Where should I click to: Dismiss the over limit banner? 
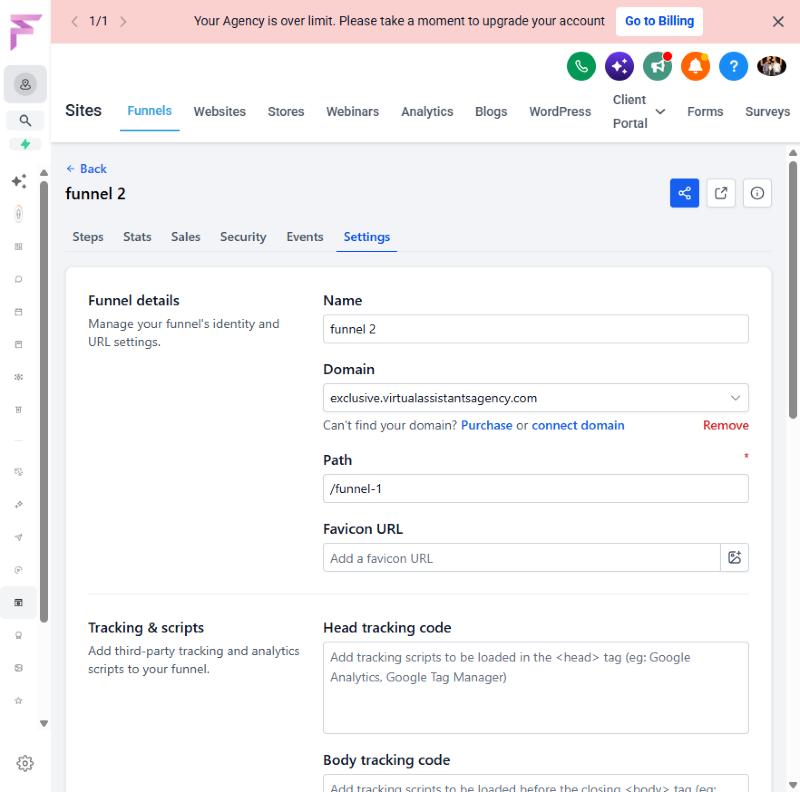tap(778, 21)
